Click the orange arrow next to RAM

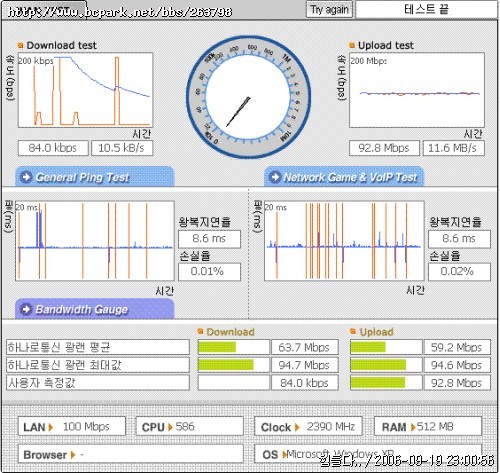pos(413,427)
